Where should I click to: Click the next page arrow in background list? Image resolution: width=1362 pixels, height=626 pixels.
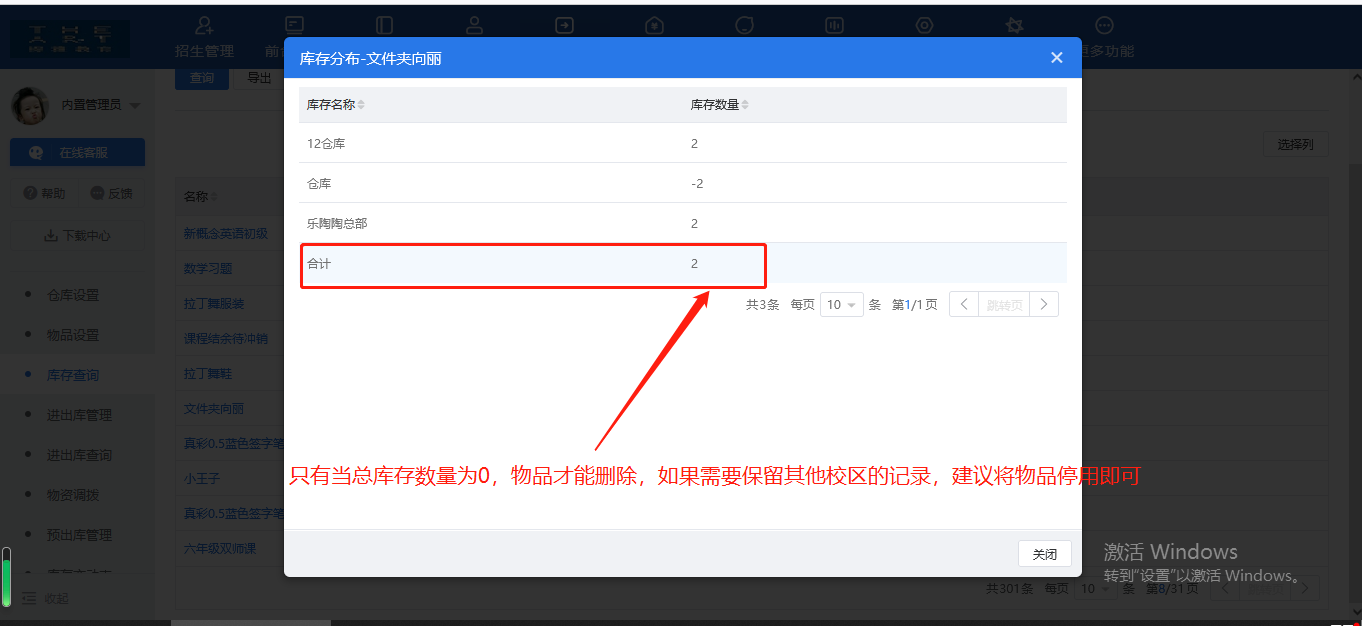[1306, 588]
